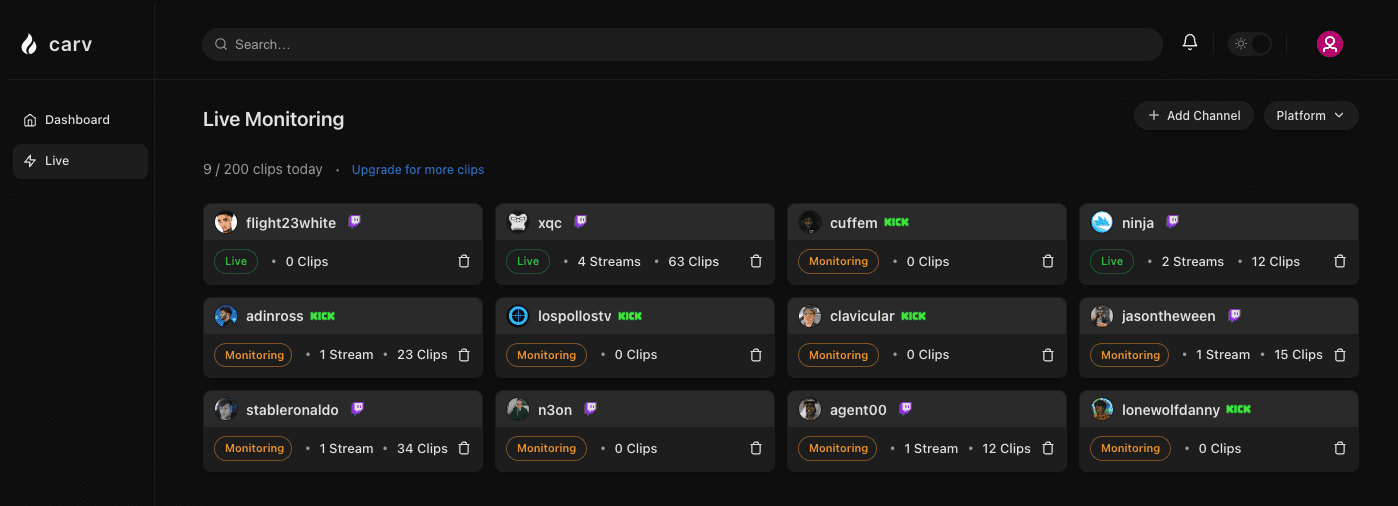Click xqc profile avatar thumbnail

click(518, 222)
